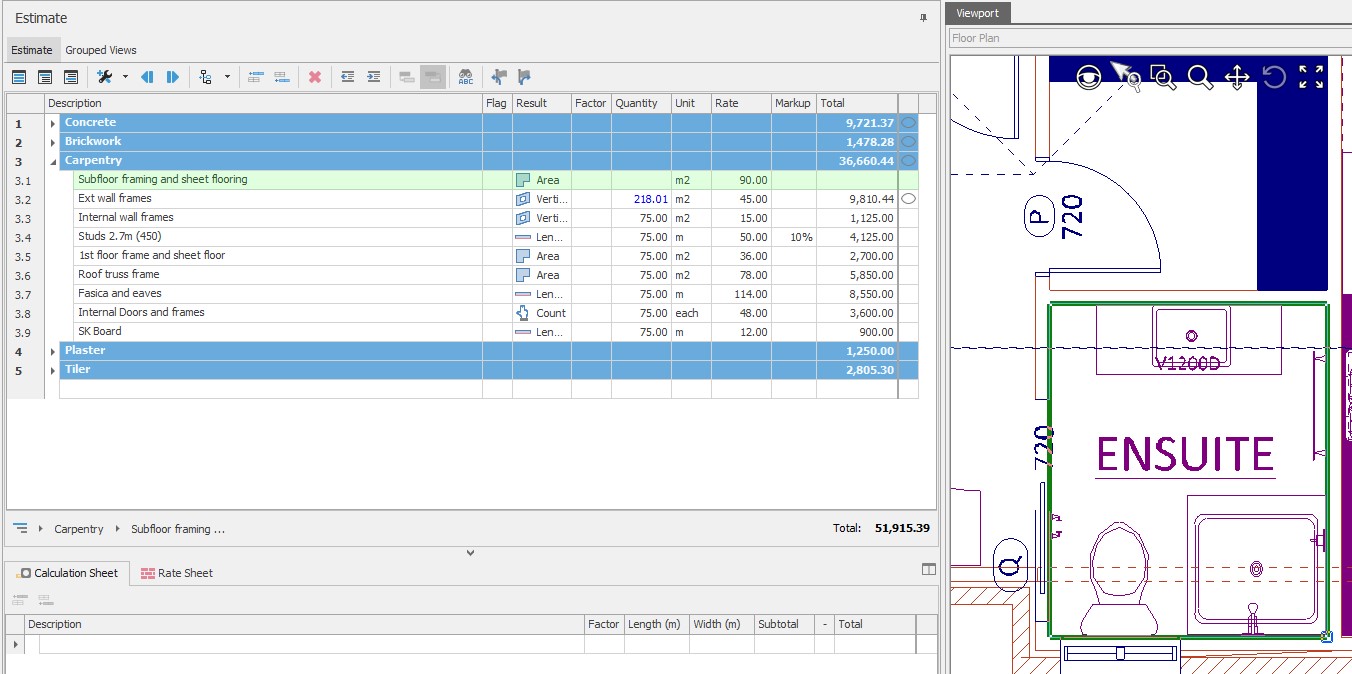Expand the Concrete section
The image size is (1352, 674).
tap(53, 123)
